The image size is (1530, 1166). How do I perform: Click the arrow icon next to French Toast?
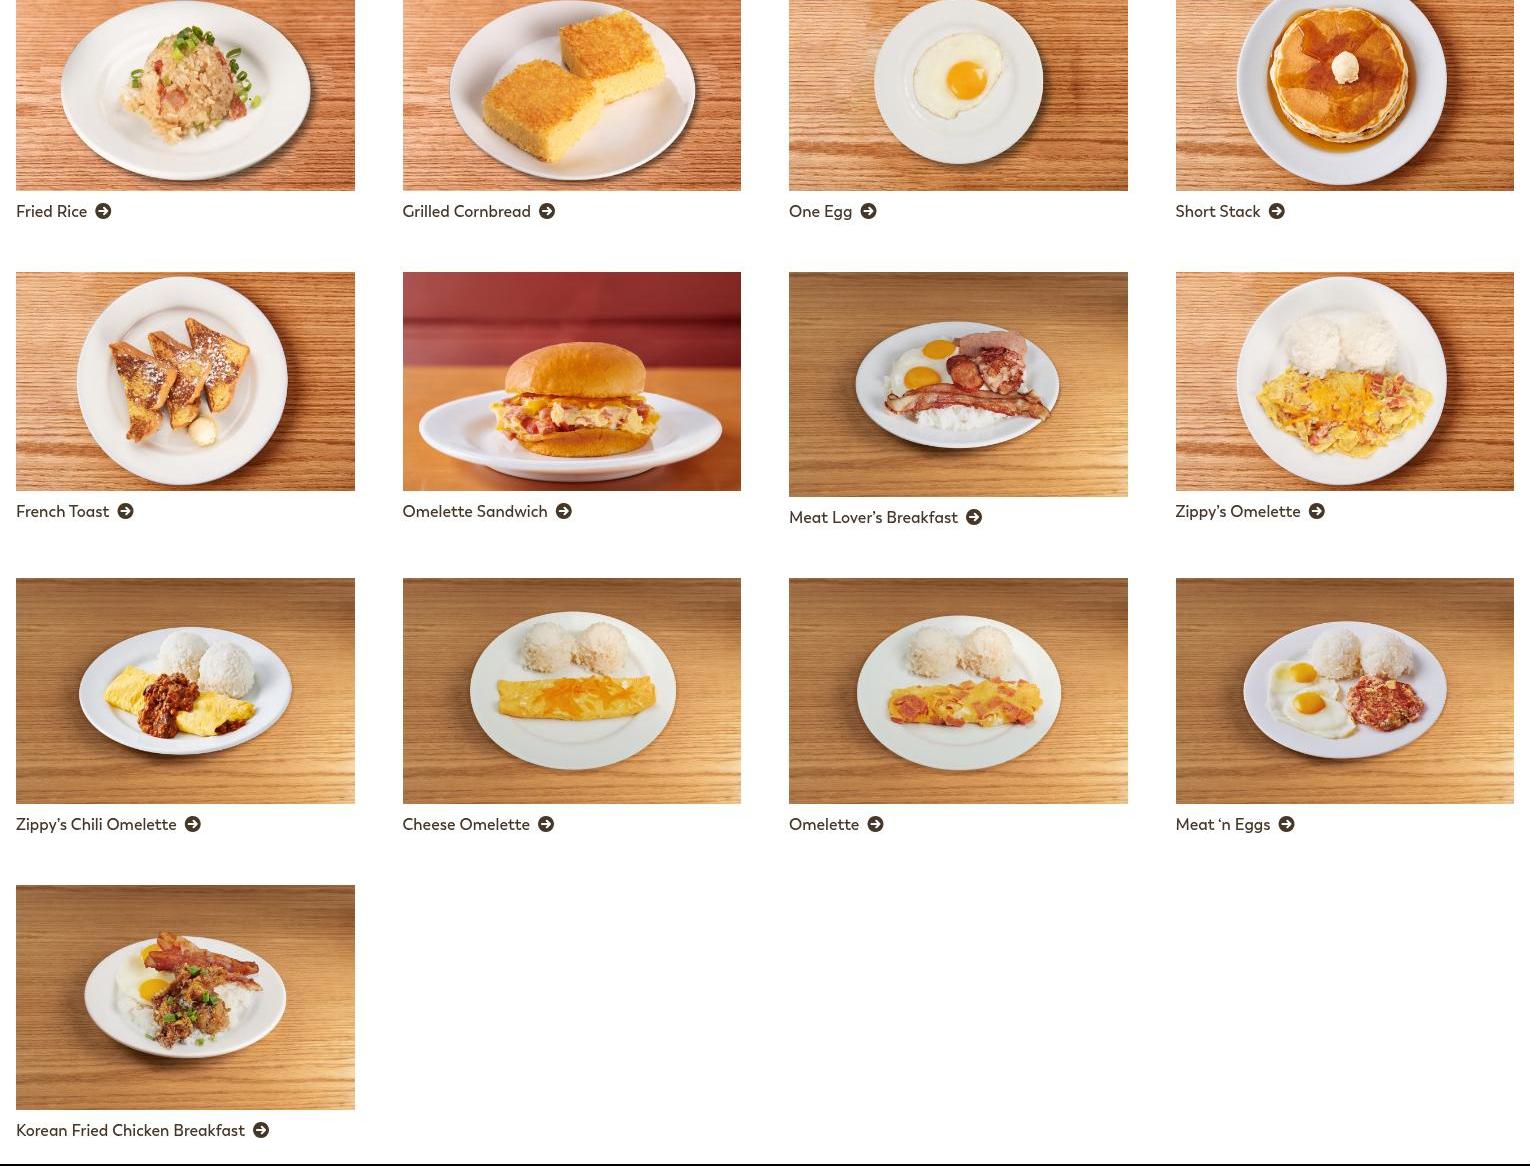pyautogui.click(x=125, y=511)
